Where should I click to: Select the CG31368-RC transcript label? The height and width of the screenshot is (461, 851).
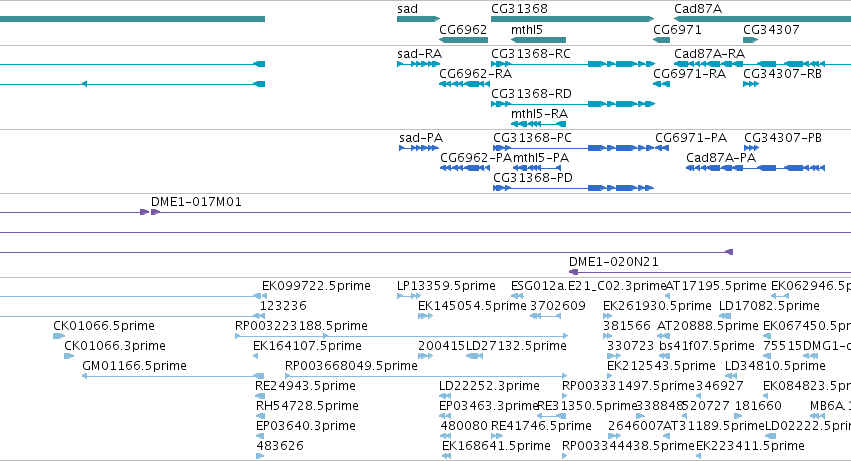pyautogui.click(x=531, y=54)
